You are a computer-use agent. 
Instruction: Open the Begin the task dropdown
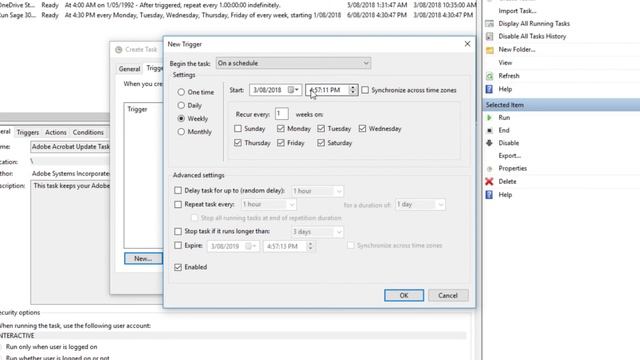pos(293,63)
